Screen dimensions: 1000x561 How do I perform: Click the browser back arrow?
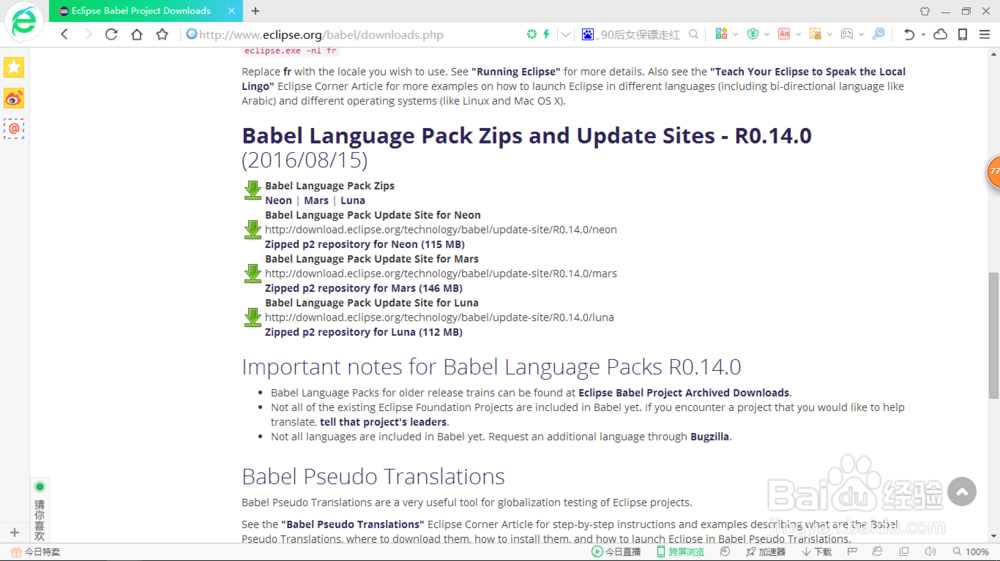click(x=64, y=34)
